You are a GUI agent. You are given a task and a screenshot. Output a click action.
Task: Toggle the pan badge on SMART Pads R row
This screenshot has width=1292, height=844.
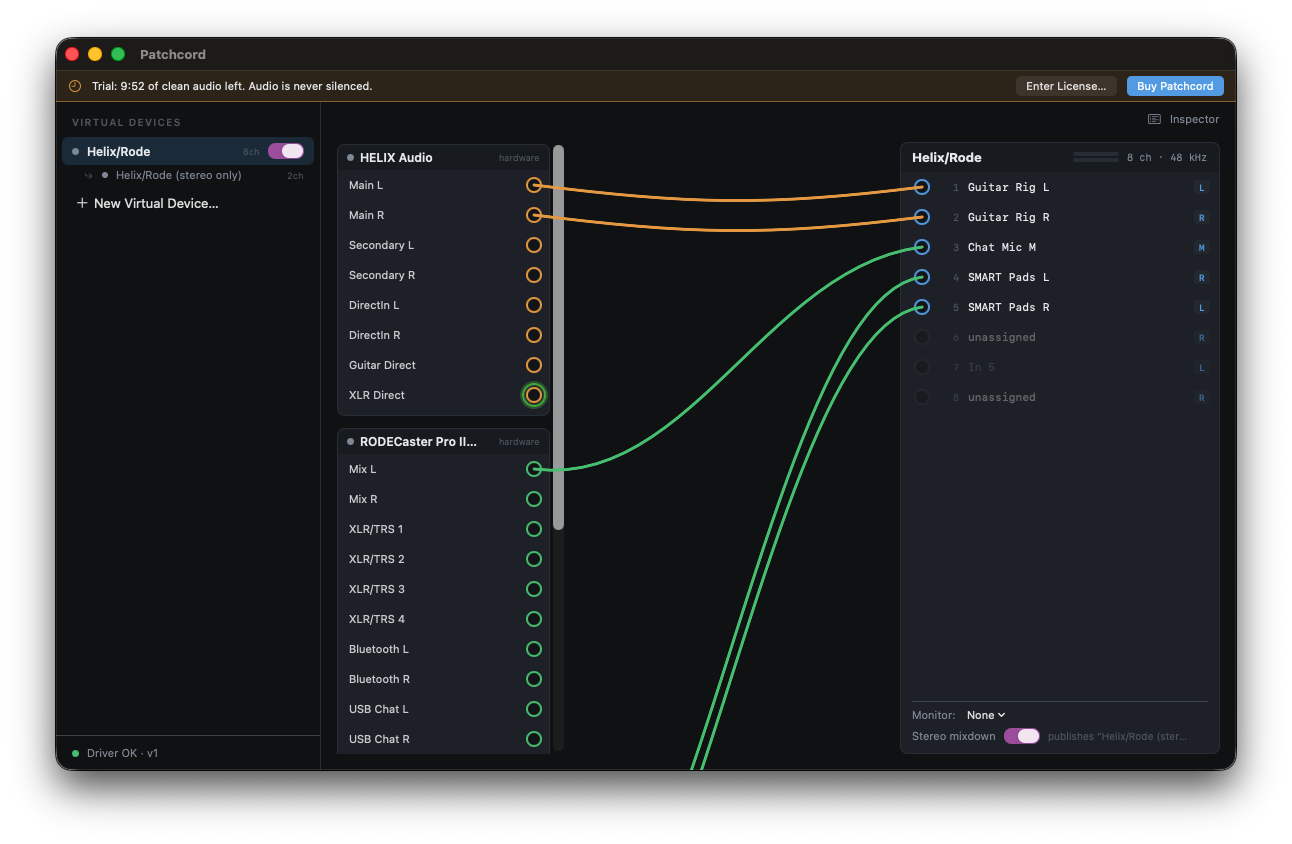[x=1202, y=308]
